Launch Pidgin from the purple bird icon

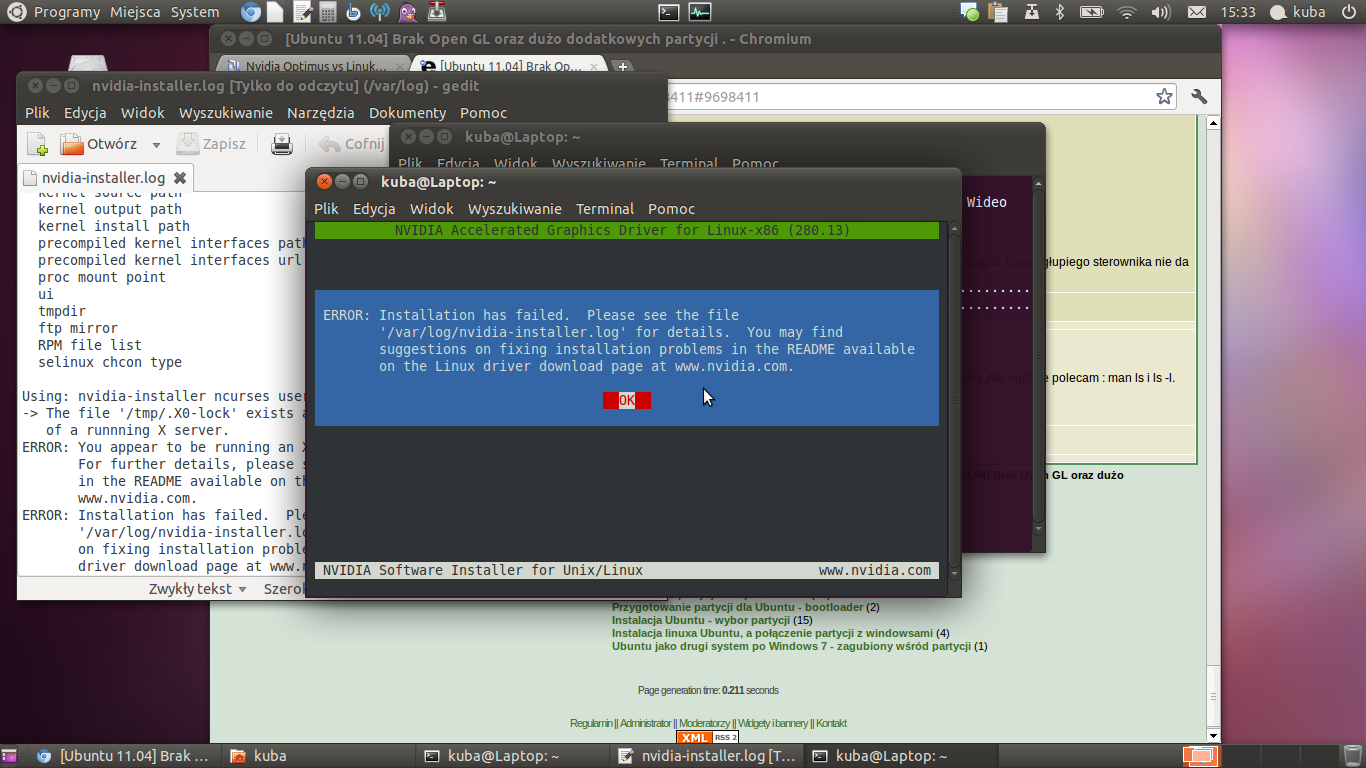tap(406, 12)
